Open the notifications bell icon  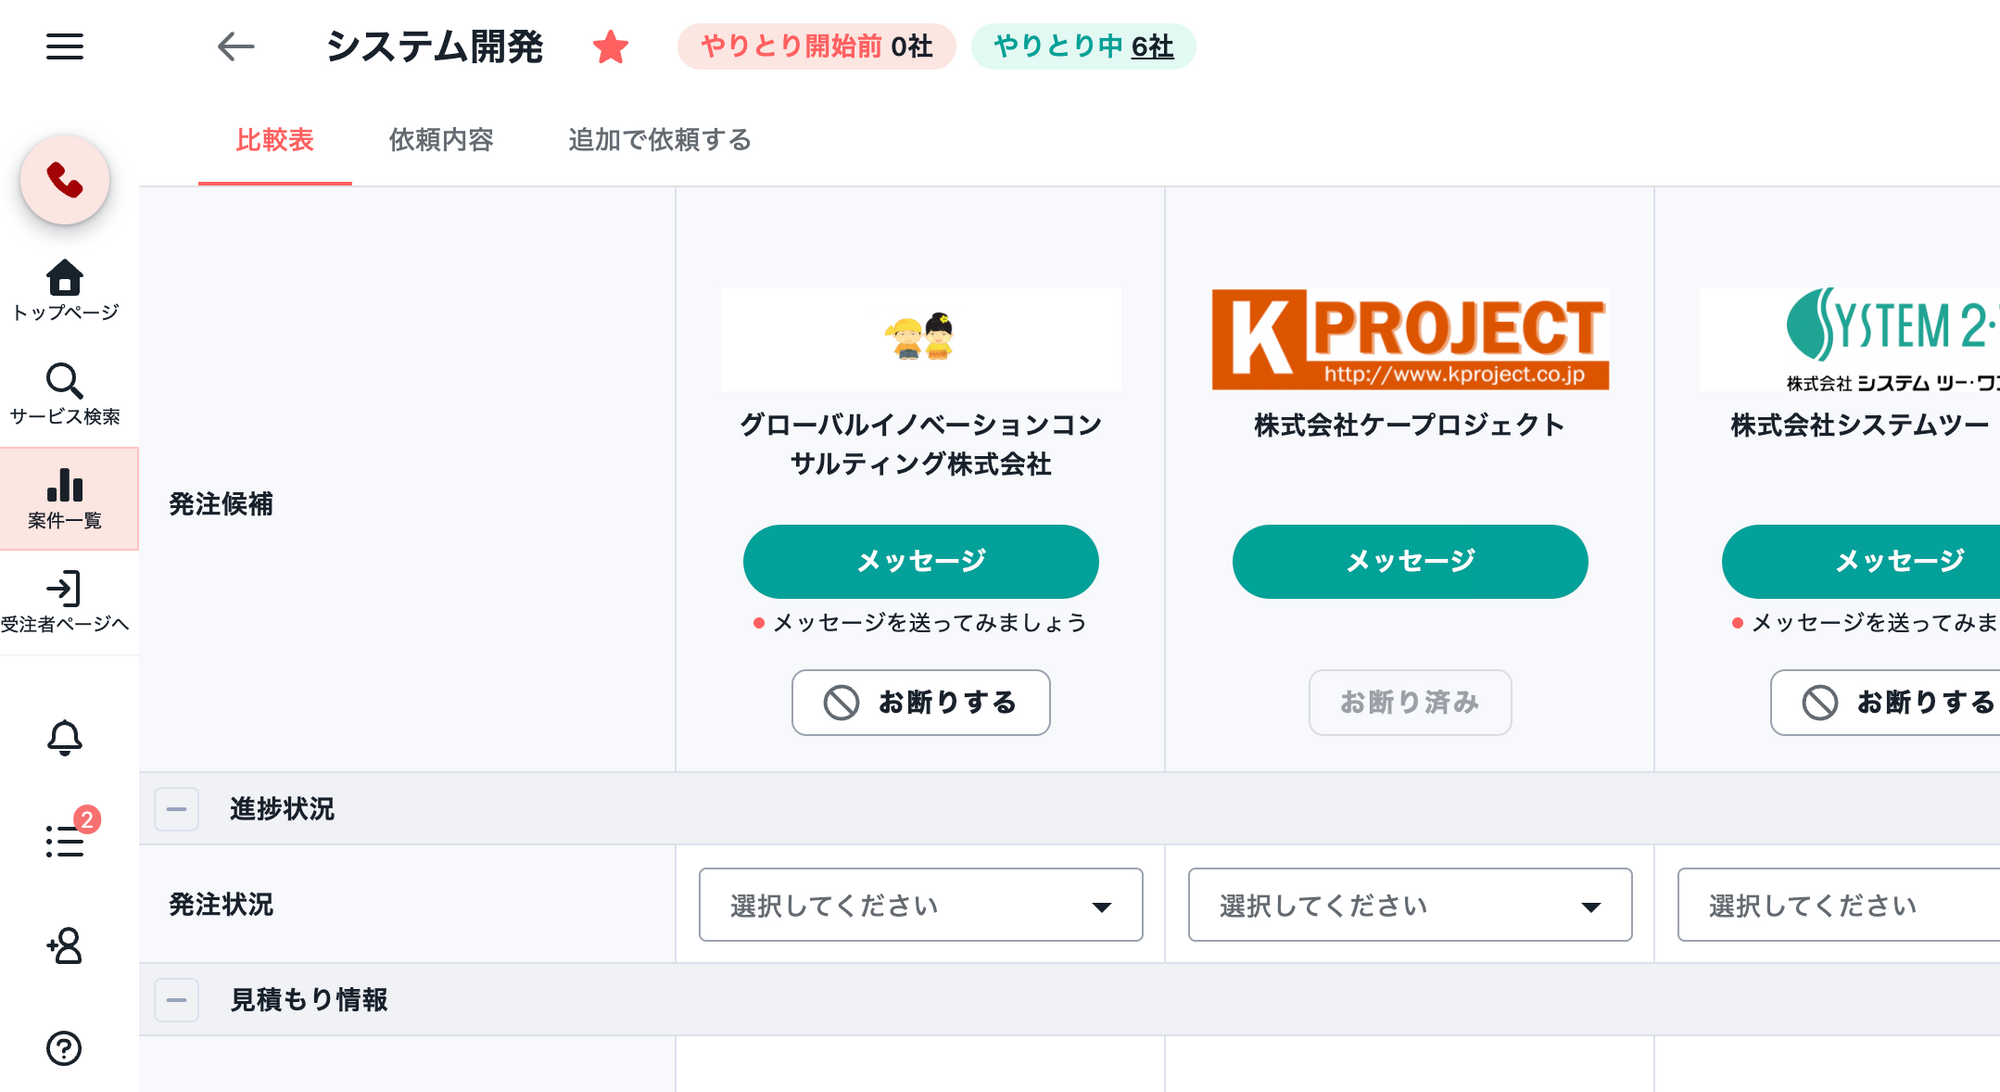(x=65, y=738)
